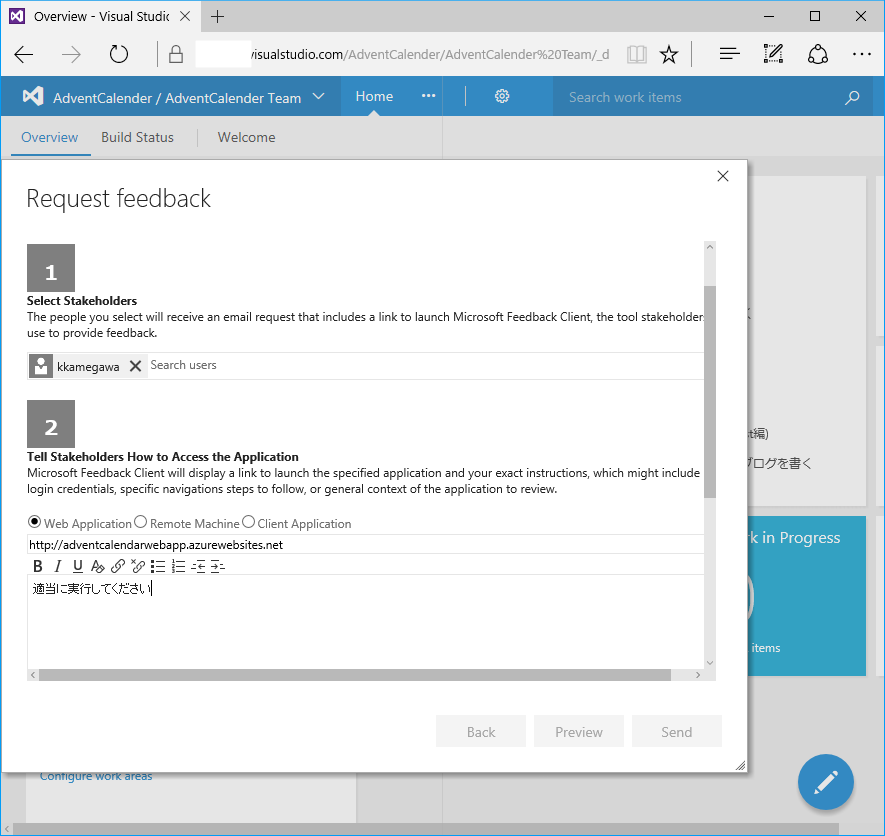Open a new browser tab
Screen dimensions: 885x836
[217, 16]
